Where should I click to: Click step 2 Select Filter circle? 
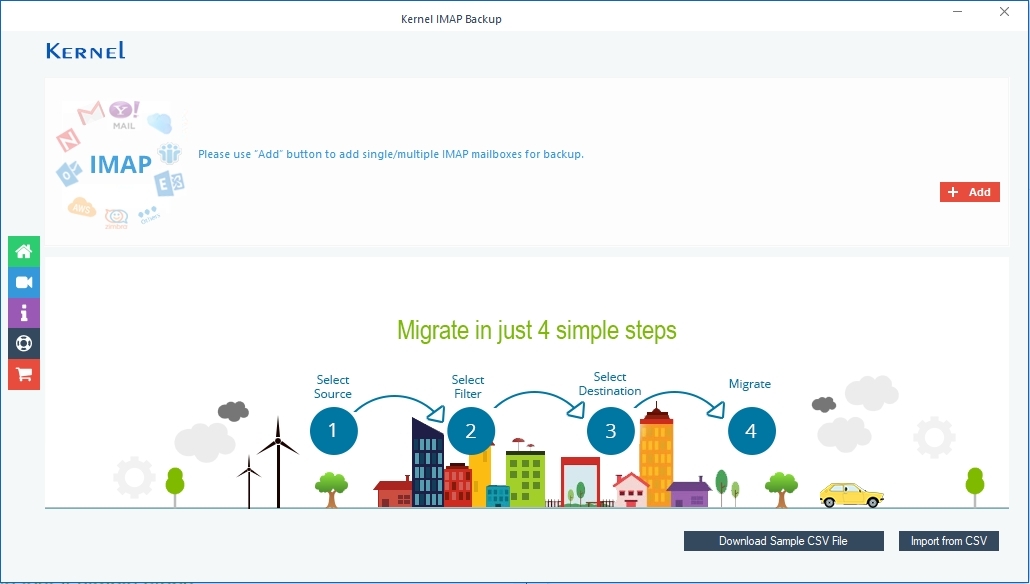471,431
